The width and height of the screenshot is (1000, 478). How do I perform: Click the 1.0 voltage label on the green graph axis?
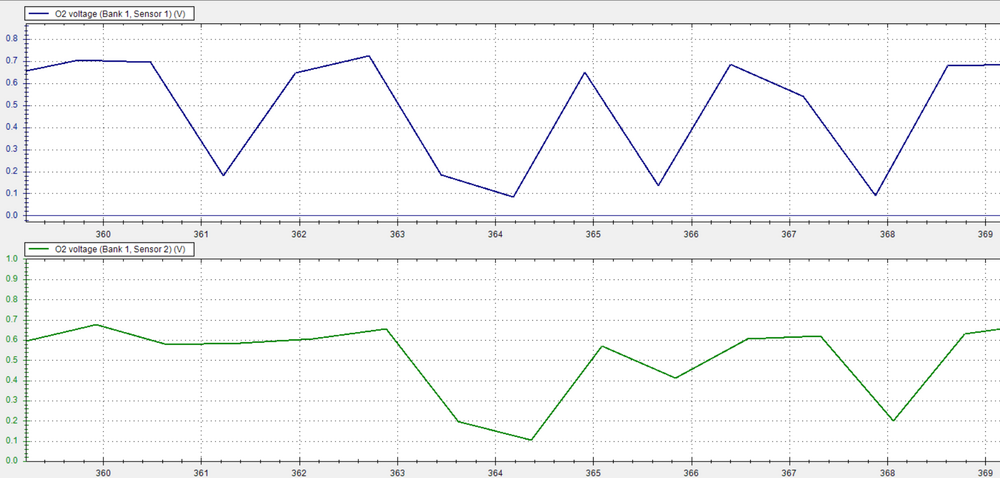[x=11, y=259]
